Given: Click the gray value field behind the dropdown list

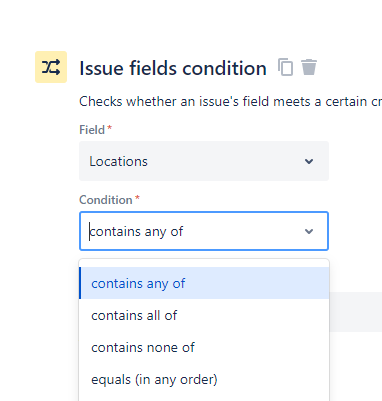Looking at the screenshot, I should coord(356,312).
